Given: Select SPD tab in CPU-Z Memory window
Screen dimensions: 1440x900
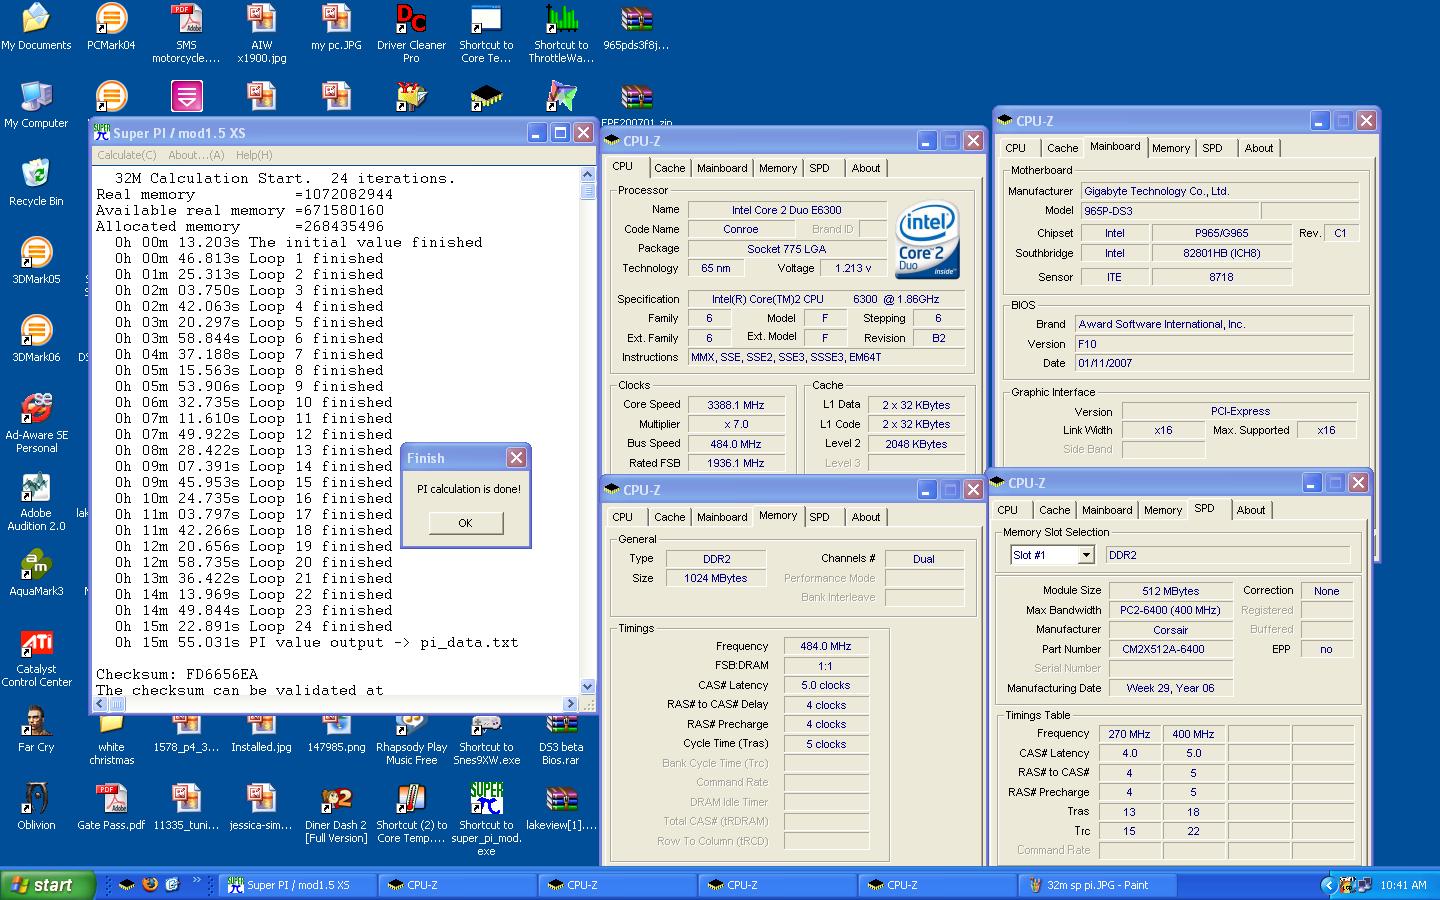Looking at the screenshot, I should (819, 517).
